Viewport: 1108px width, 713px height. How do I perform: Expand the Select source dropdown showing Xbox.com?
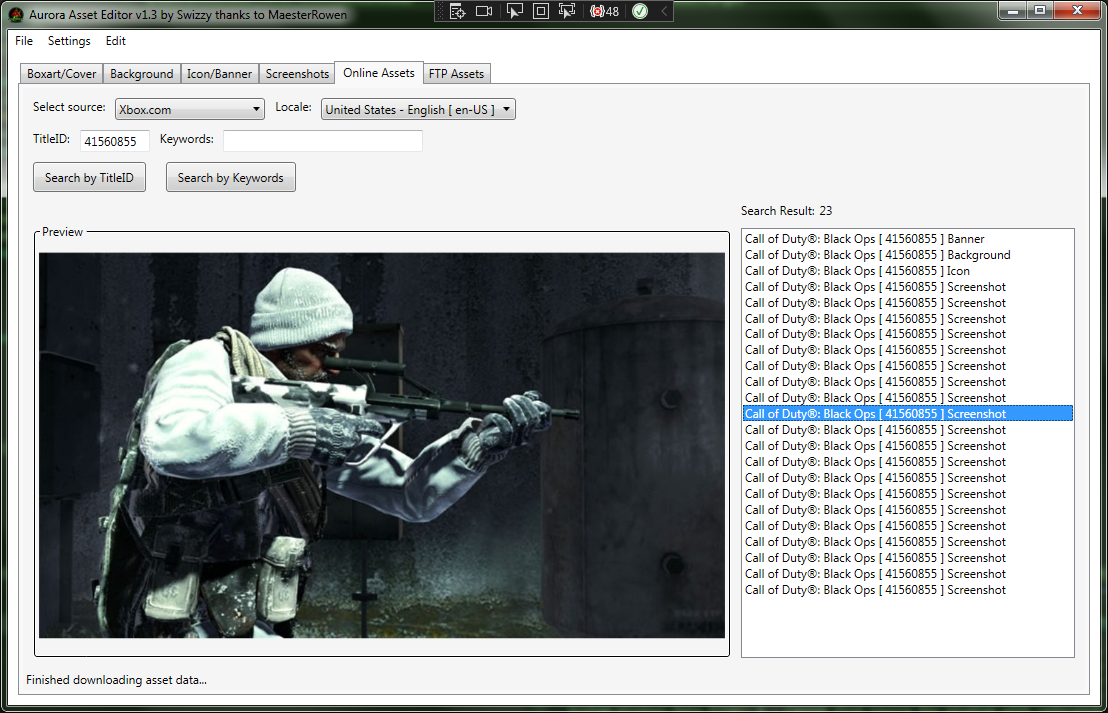tap(189, 110)
